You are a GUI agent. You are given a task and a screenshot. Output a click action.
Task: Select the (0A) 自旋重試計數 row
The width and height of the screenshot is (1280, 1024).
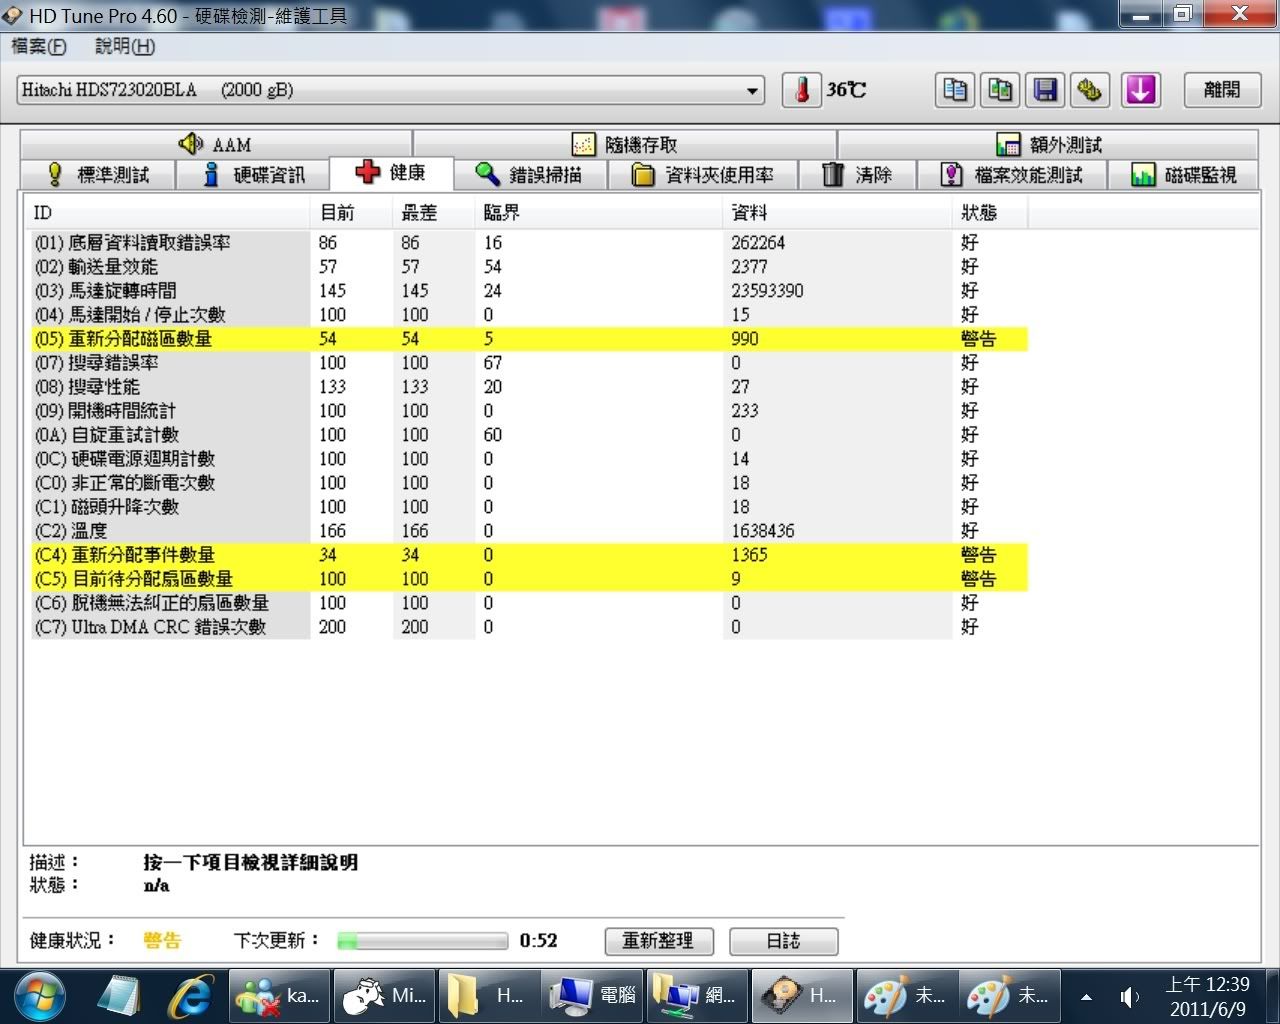coord(528,435)
